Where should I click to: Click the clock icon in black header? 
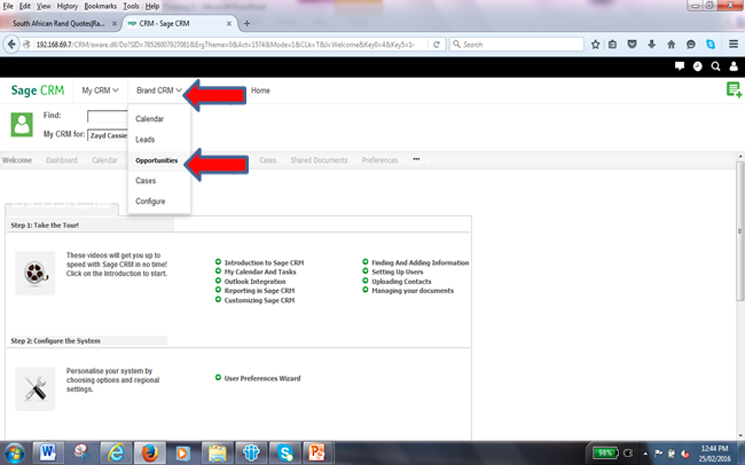coord(697,66)
